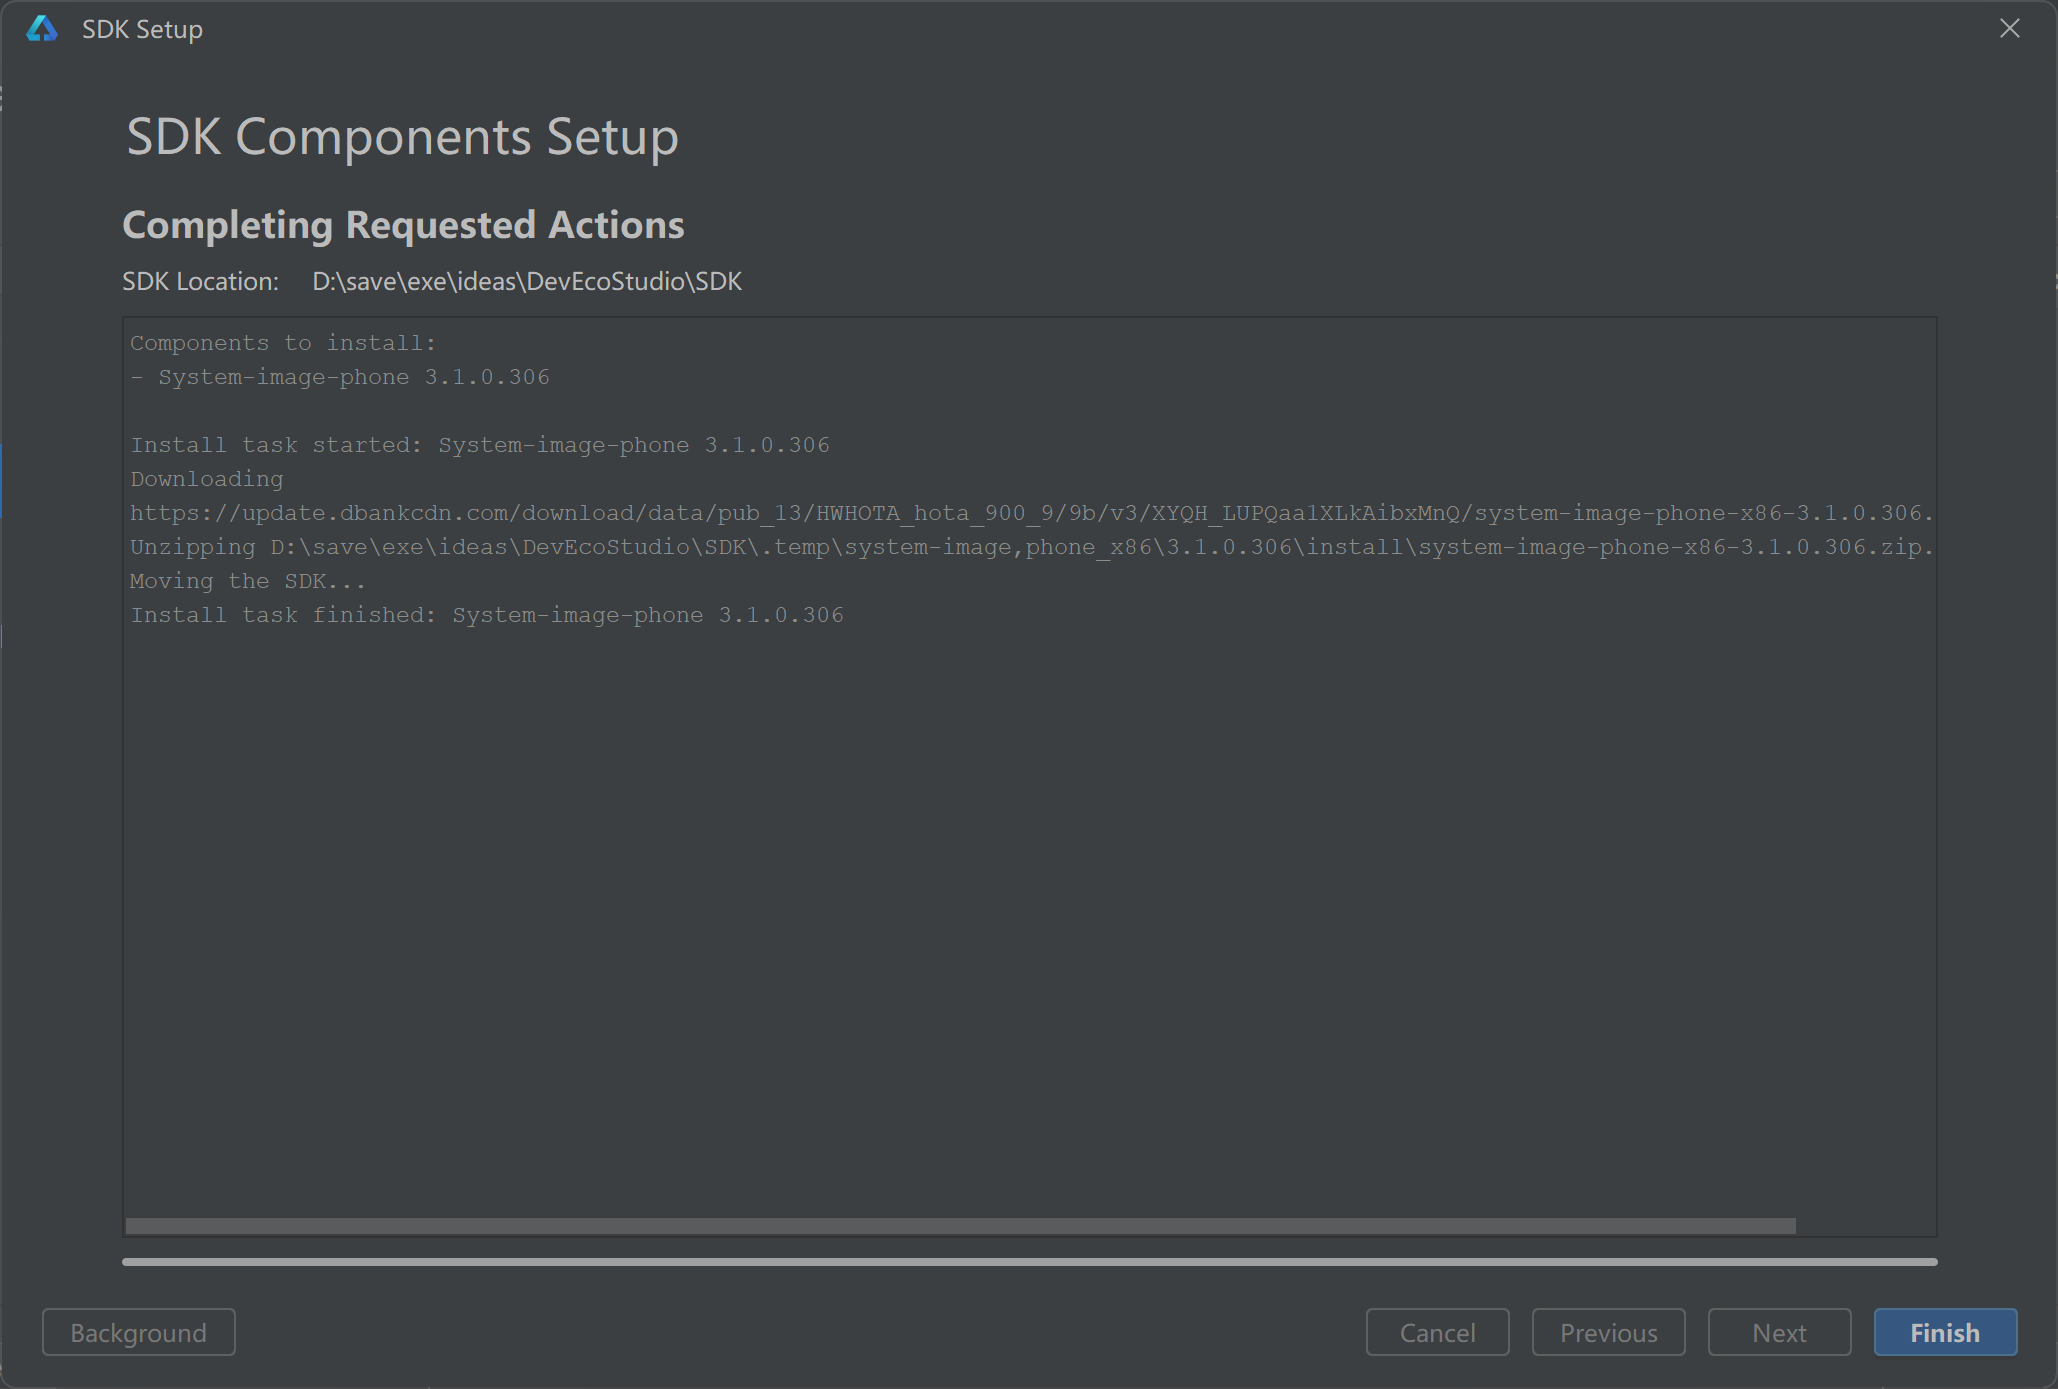2058x1389 pixels.
Task: Click the dbankcdn download URL line
Action: (1031, 513)
